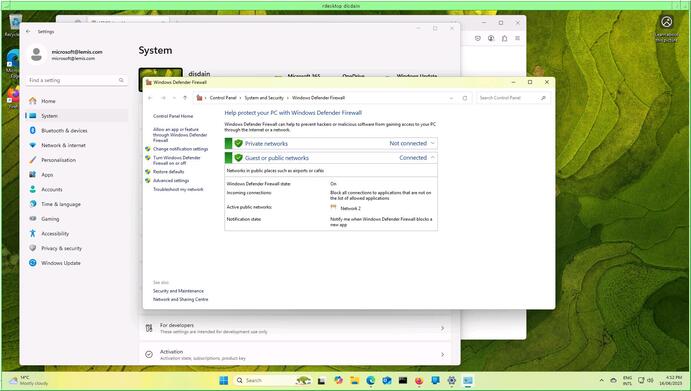
Task: Open the terminal app from taskbar
Action: pyautogui.click(x=403, y=380)
